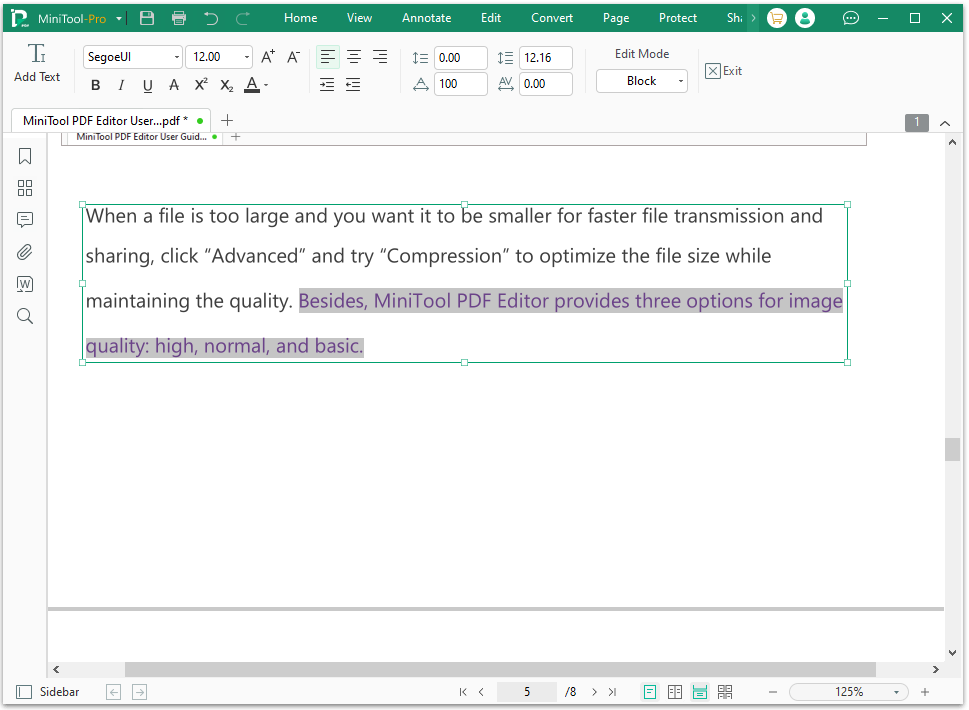The height and width of the screenshot is (710, 969).
Task: Apply subscript to the selected text
Action: [x=227, y=85]
